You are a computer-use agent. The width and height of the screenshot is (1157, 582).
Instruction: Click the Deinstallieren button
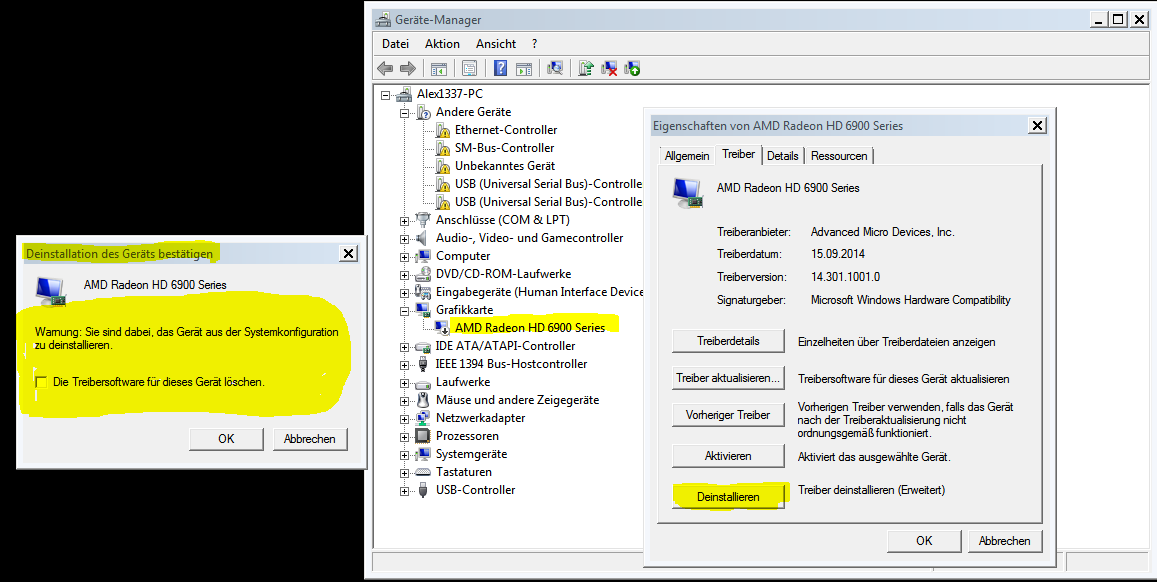coord(728,496)
